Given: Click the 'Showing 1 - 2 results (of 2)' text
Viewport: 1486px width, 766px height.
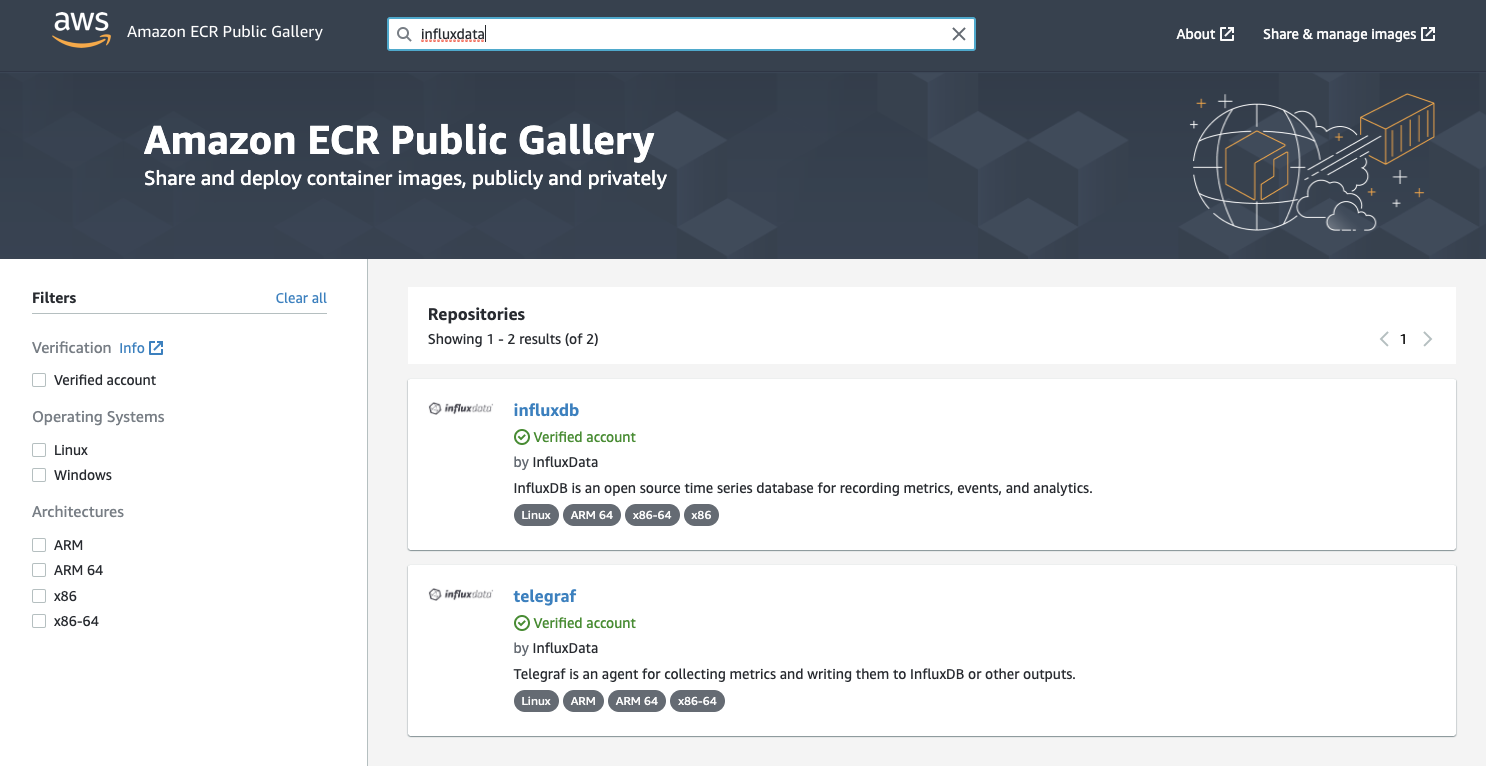Looking at the screenshot, I should pyautogui.click(x=513, y=339).
